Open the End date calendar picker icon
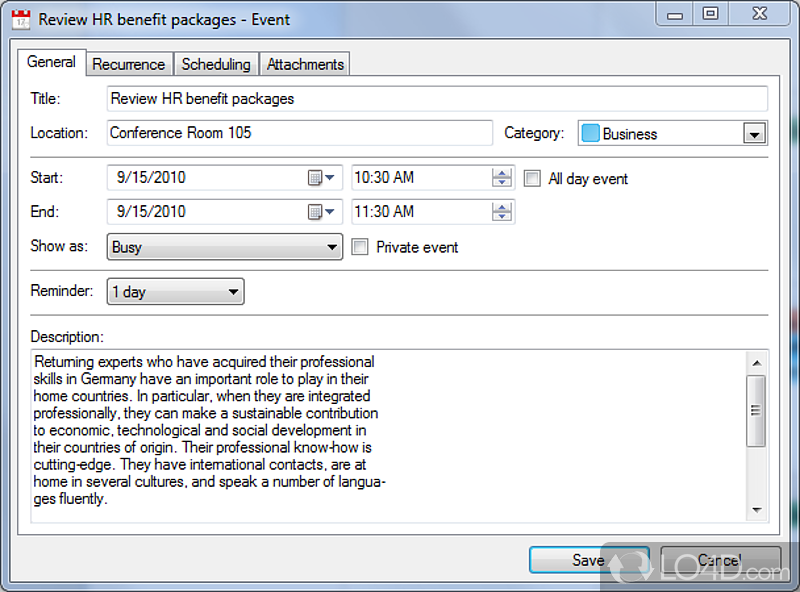 click(315, 212)
